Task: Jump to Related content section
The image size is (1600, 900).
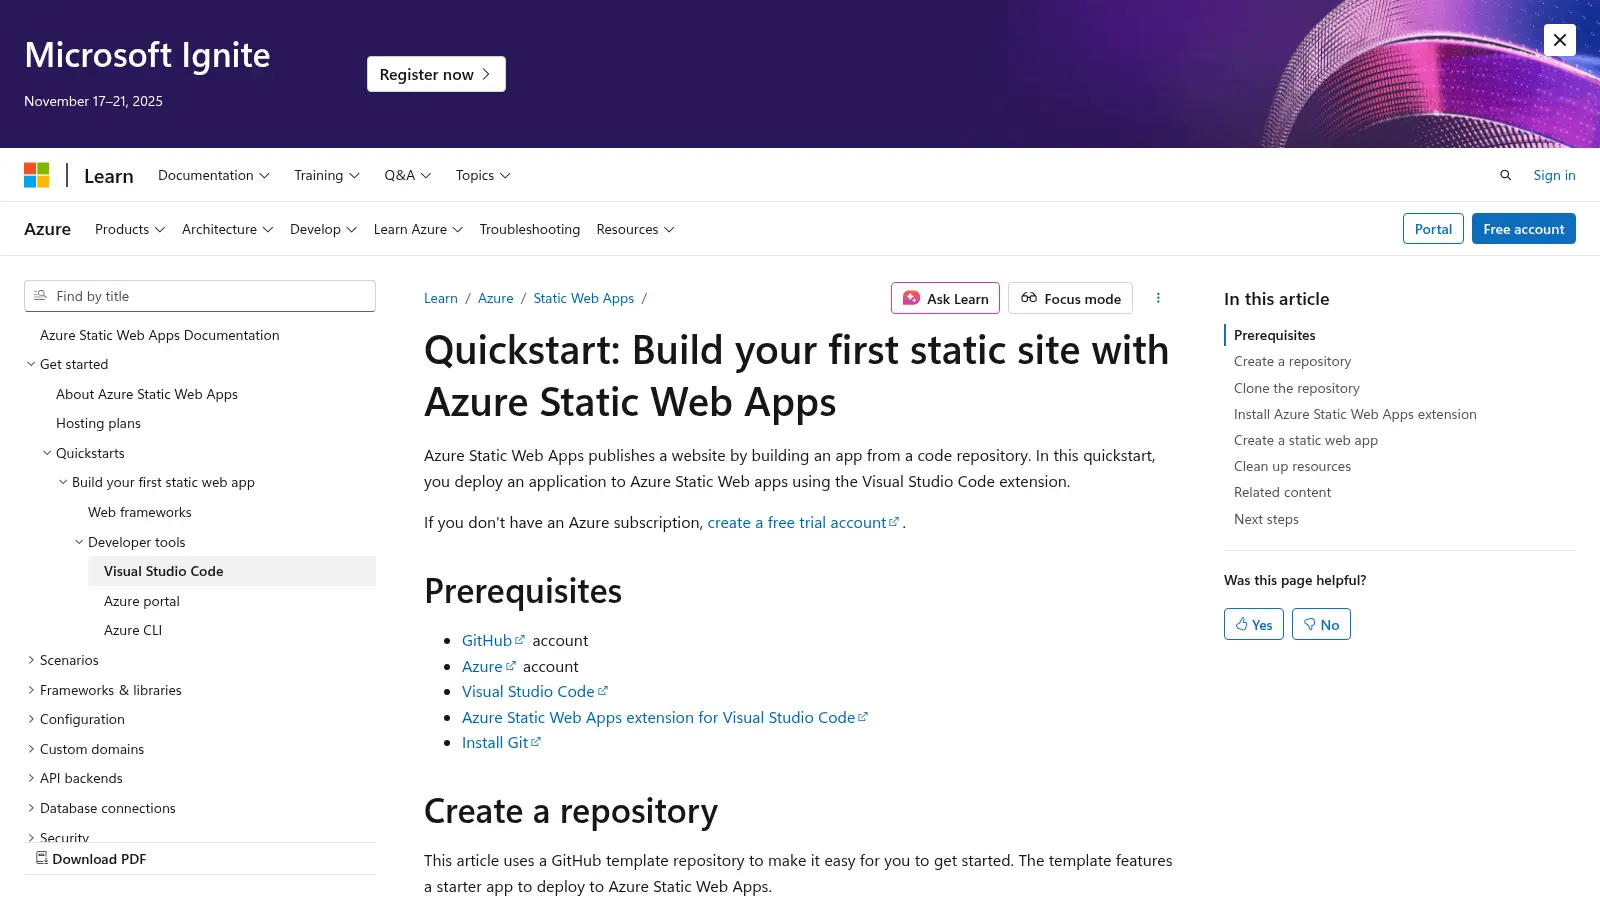Action: (x=1282, y=492)
